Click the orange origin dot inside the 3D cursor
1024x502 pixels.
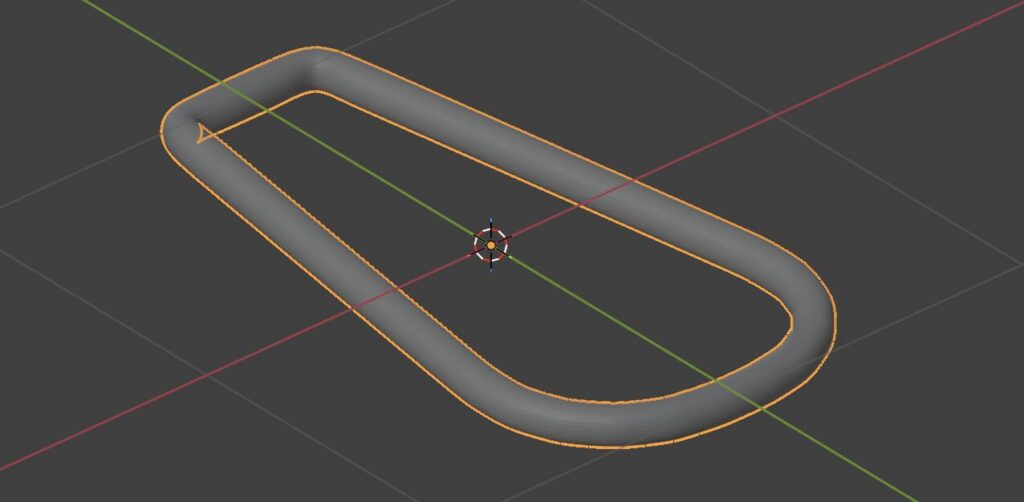tap(491, 245)
